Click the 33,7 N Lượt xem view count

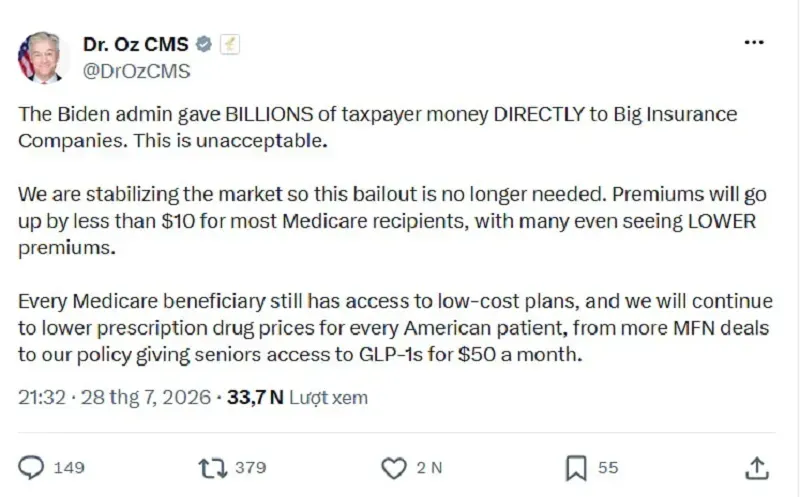coord(297,397)
